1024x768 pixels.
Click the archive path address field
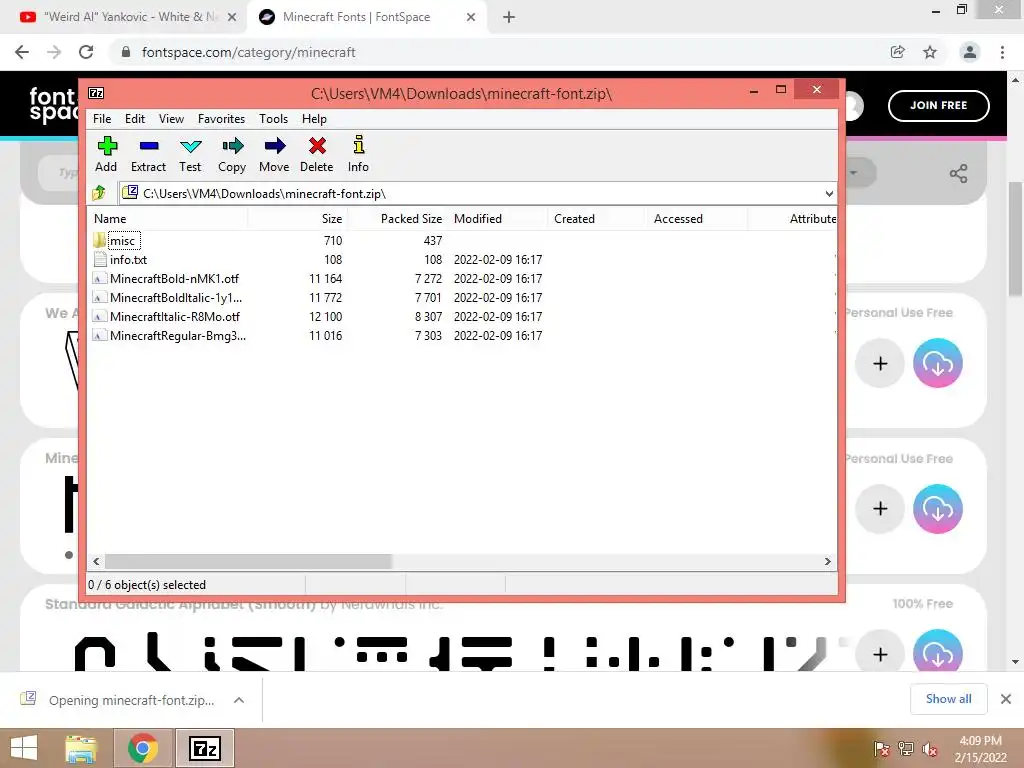coord(470,193)
